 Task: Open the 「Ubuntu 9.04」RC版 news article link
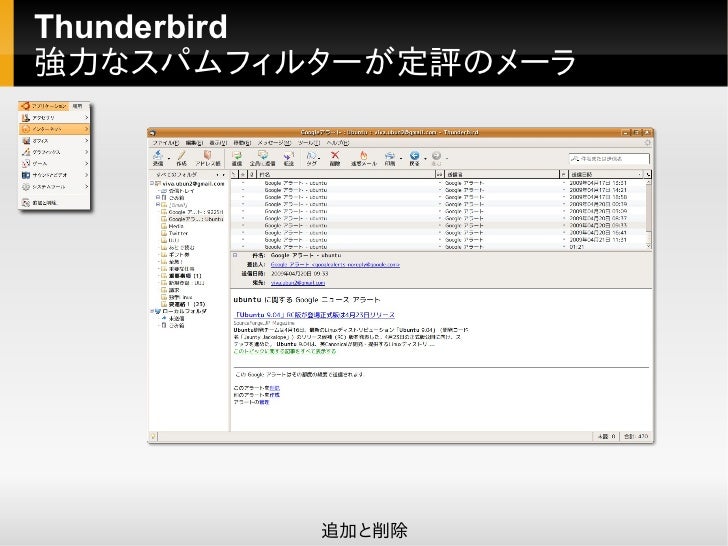coord(314,315)
